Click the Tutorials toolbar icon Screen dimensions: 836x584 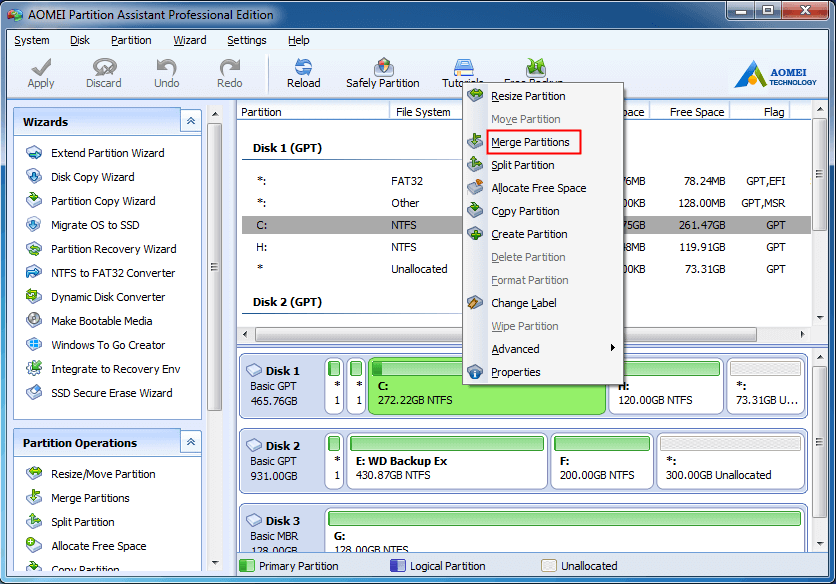tap(463, 67)
